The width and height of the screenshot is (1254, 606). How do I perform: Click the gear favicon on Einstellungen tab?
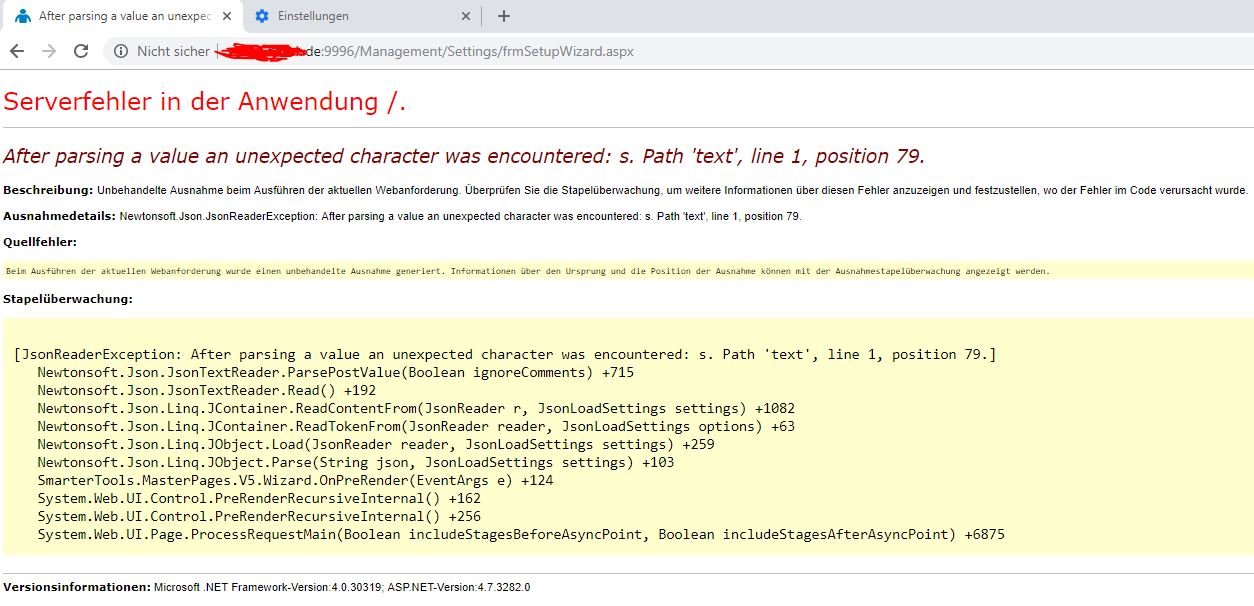262,16
